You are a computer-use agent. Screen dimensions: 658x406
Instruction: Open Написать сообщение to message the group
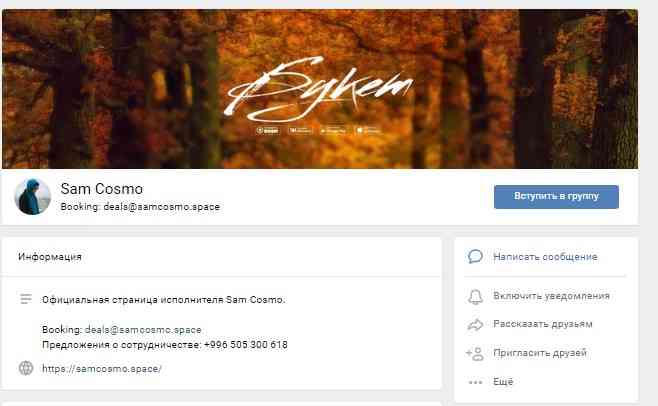pyautogui.click(x=545, y=257)
